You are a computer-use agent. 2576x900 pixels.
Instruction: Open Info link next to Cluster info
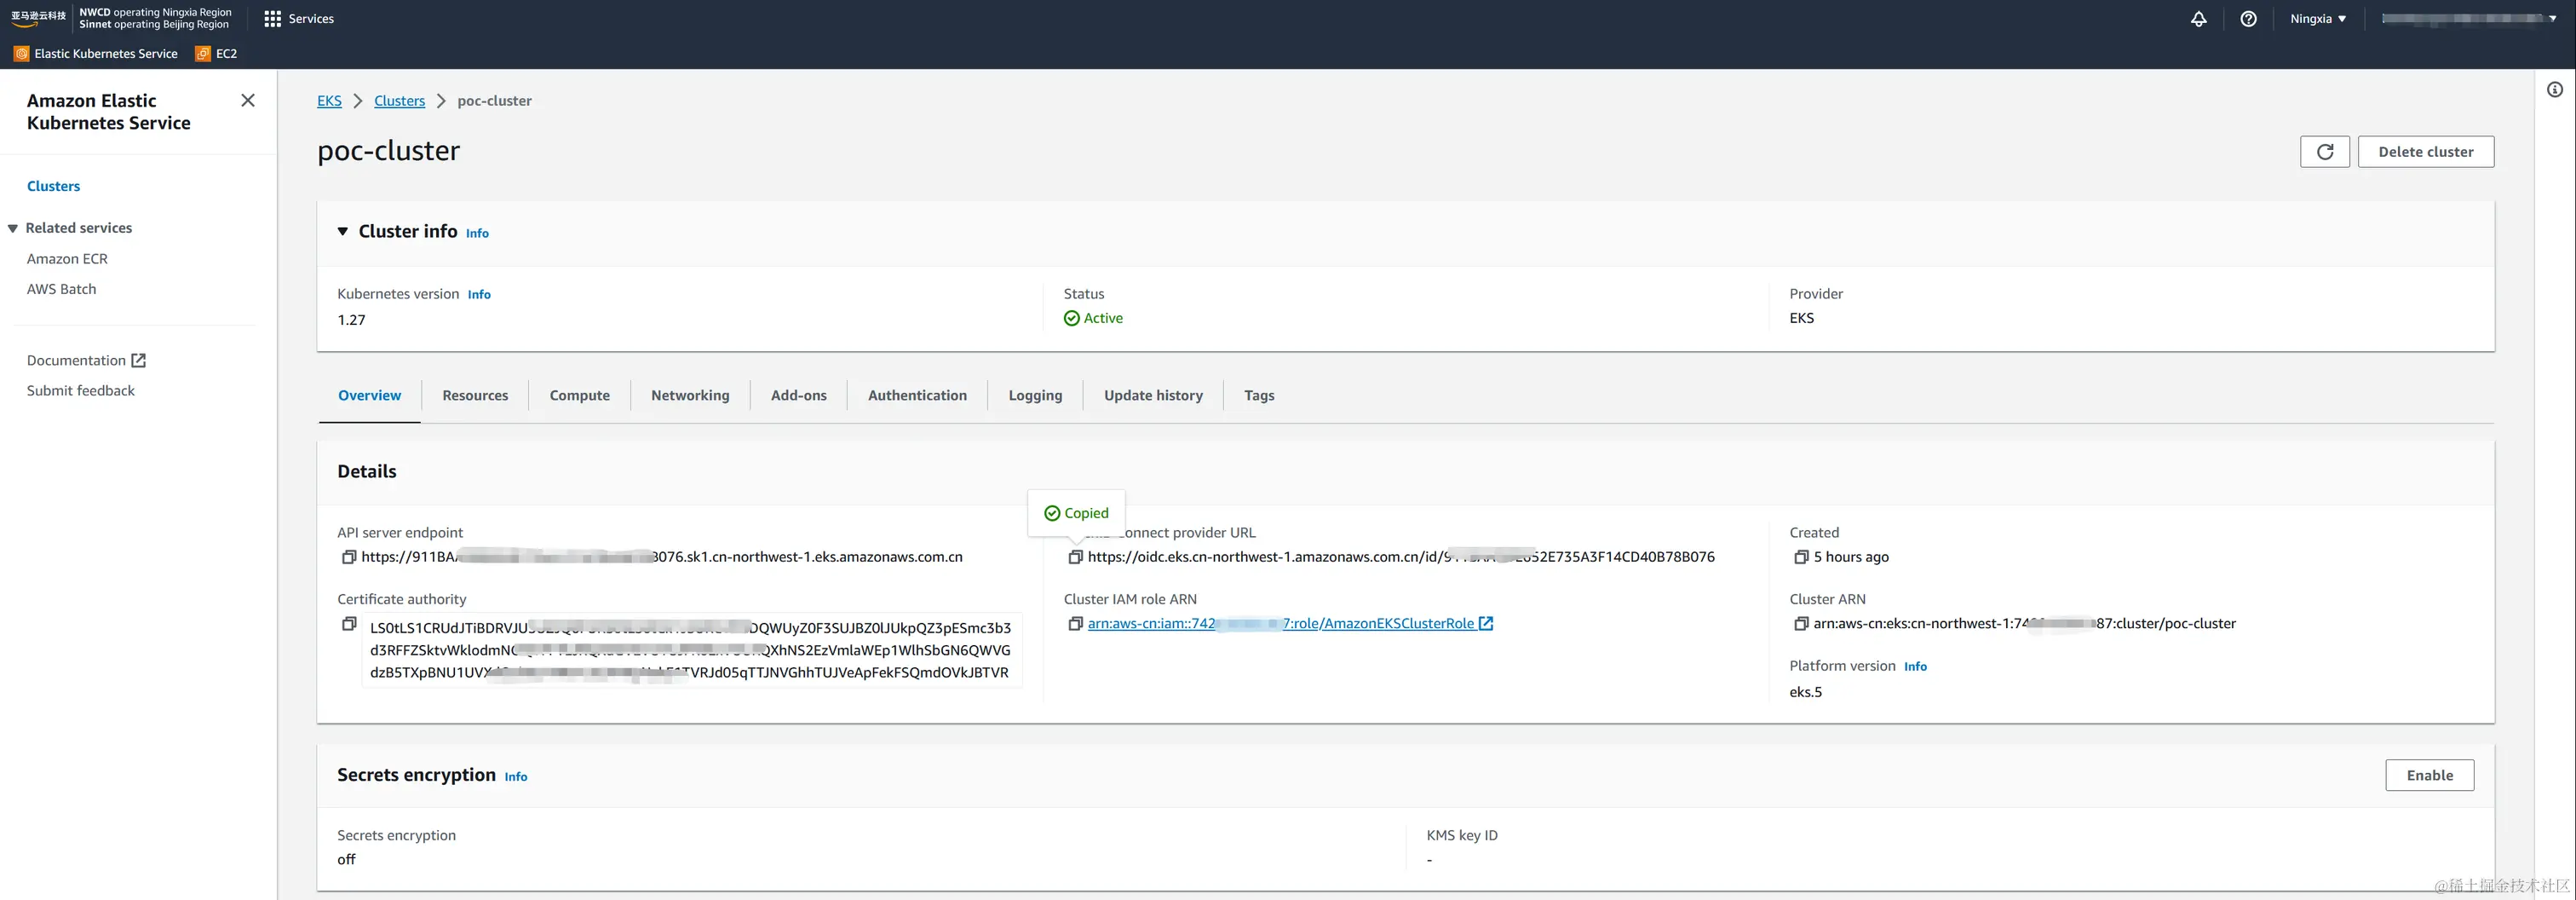tap(477, 233)
